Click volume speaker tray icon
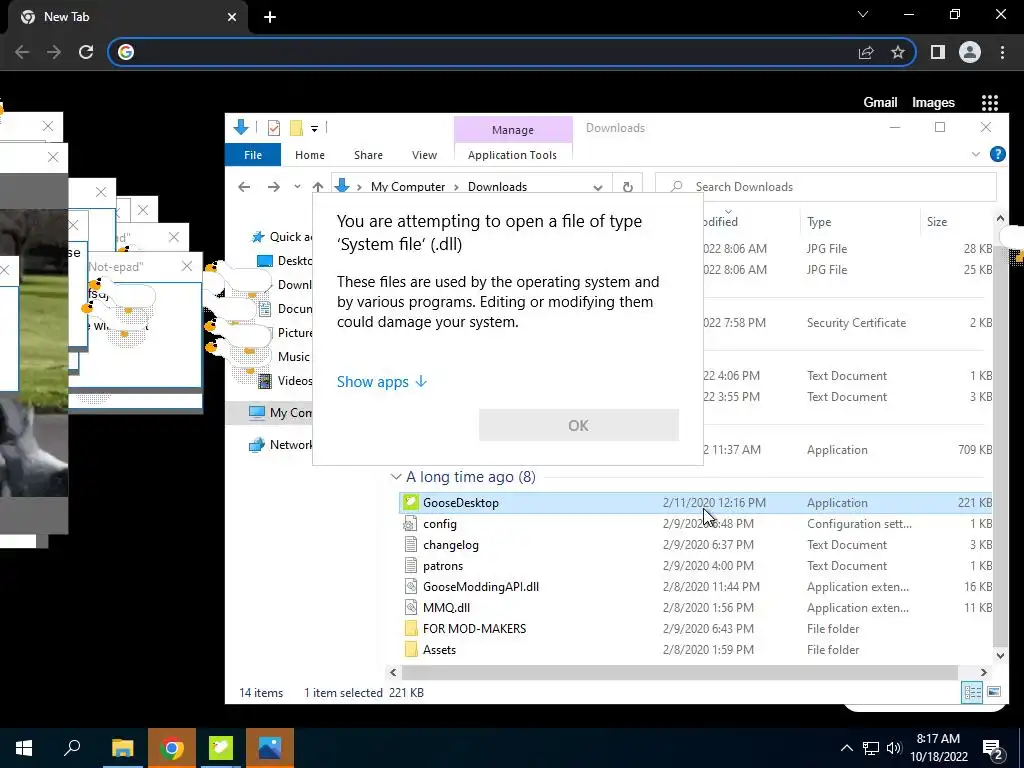This screenshot has height=768, width=1024. tap(894, 748)
